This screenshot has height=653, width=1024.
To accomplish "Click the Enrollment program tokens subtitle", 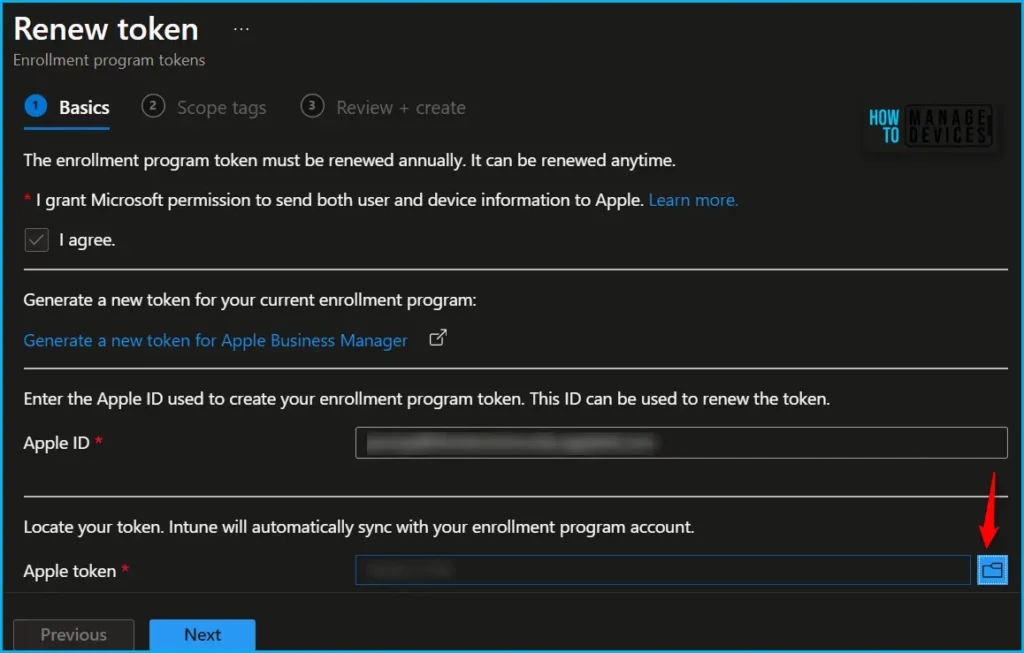I will [x=109, y=60].
